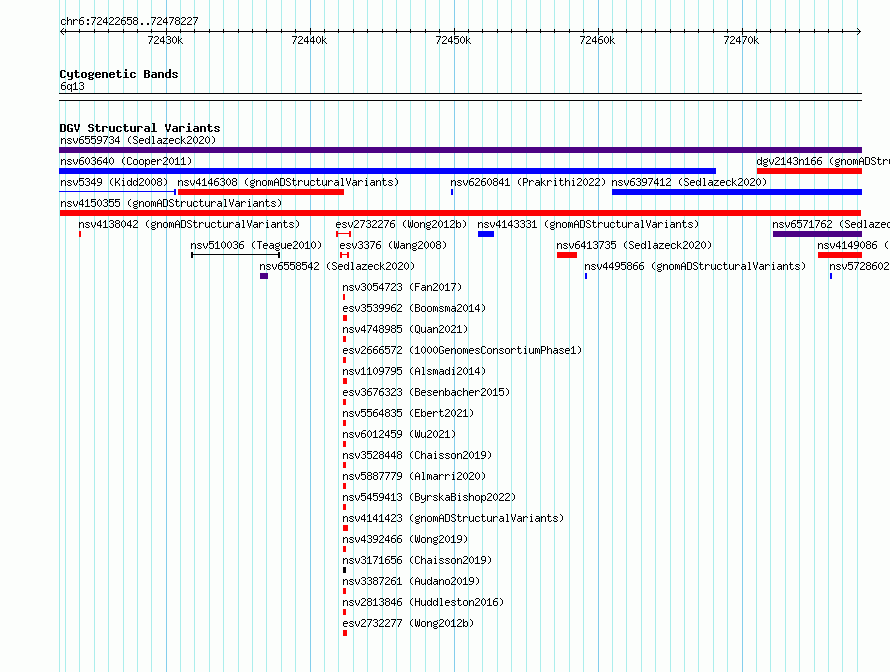
Task: Click the chr6:72422658..72478227 coordinate text
Action: pyautogui.click(x=129, y=21)
